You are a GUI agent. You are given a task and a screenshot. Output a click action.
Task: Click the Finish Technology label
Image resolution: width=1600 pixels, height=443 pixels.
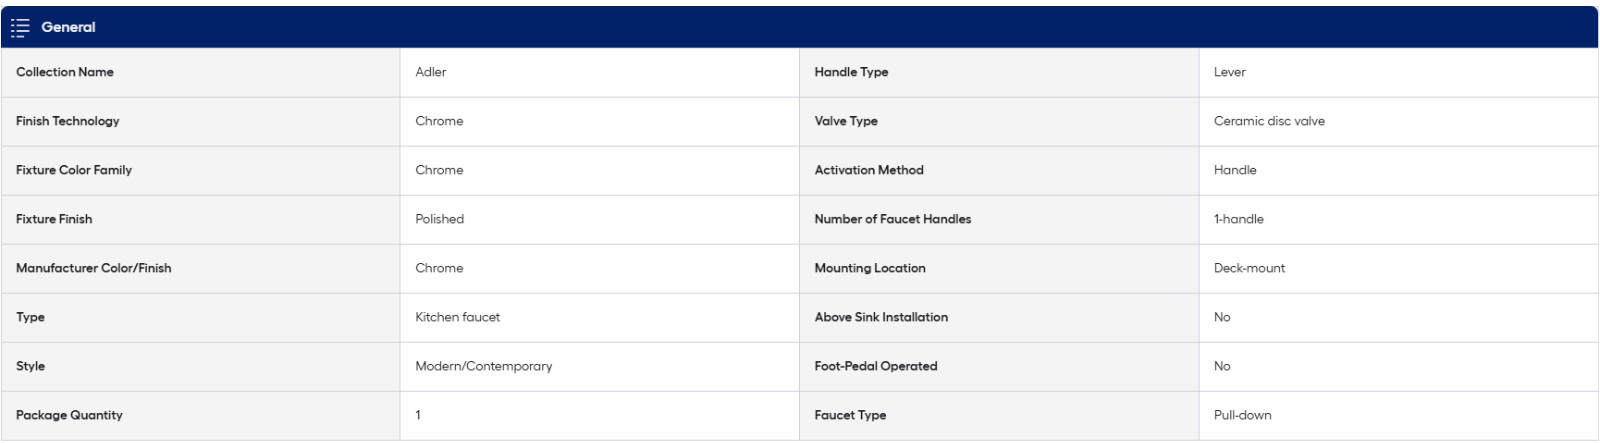coord(68,121)
